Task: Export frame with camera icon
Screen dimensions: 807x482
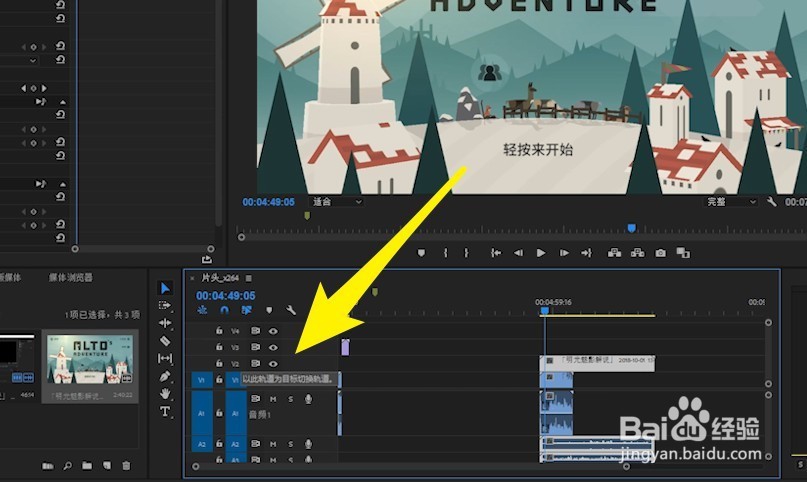Action: point(660,253)
